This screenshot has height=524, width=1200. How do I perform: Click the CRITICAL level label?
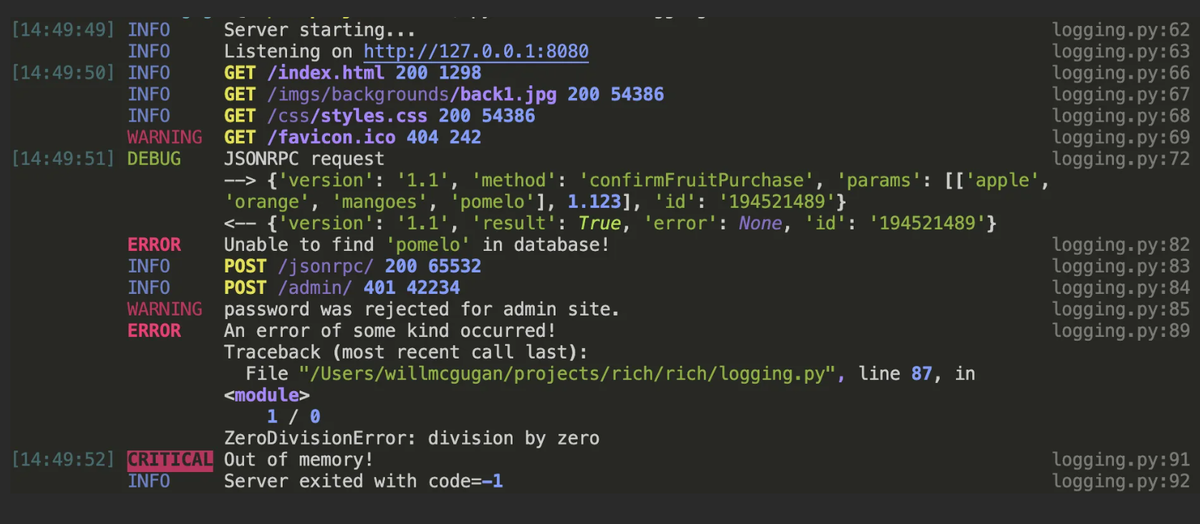(170, 460)
